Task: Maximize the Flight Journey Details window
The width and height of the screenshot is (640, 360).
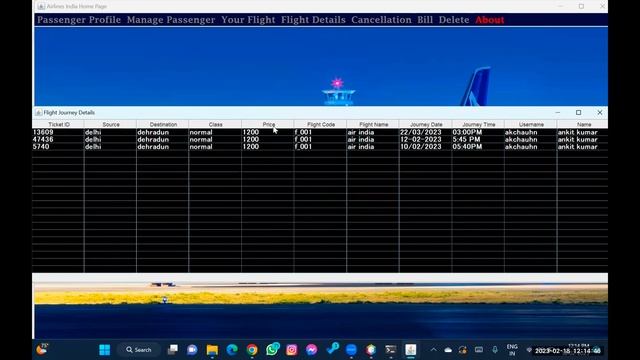Action: coord(578,113)
